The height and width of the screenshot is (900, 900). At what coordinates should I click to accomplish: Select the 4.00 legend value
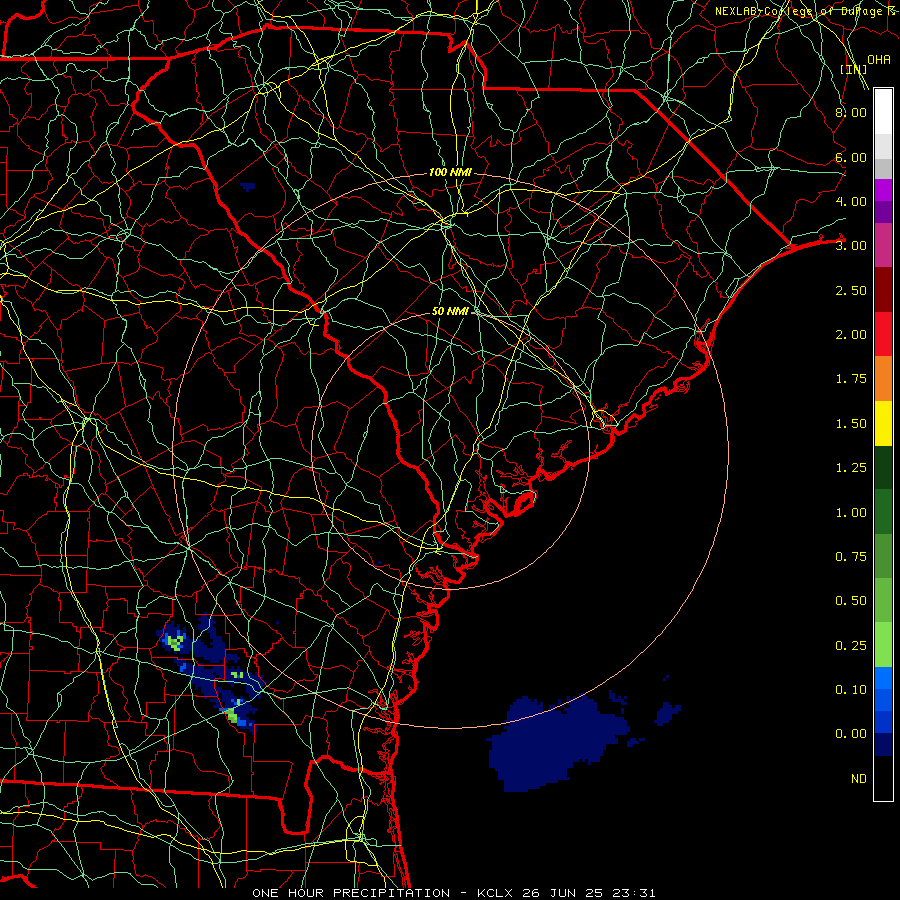point(851,201)
